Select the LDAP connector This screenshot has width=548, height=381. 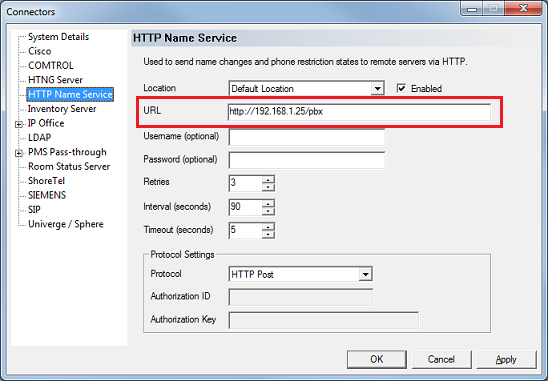39,137
